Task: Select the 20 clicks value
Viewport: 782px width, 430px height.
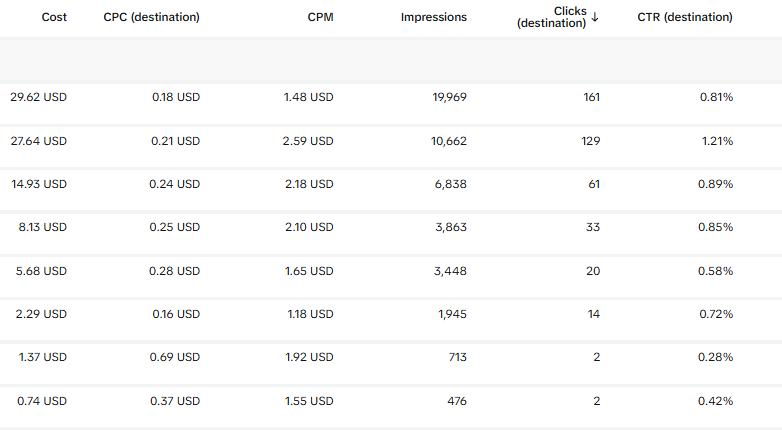Action: pos(593,271)
